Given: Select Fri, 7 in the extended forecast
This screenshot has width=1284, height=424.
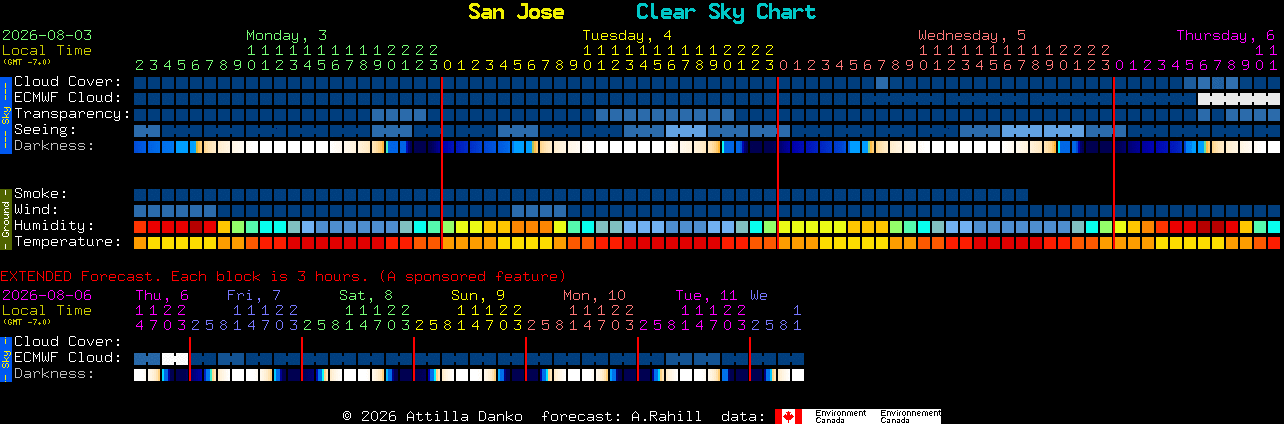Looking at the screenshot, I should [x=254, y=295].
